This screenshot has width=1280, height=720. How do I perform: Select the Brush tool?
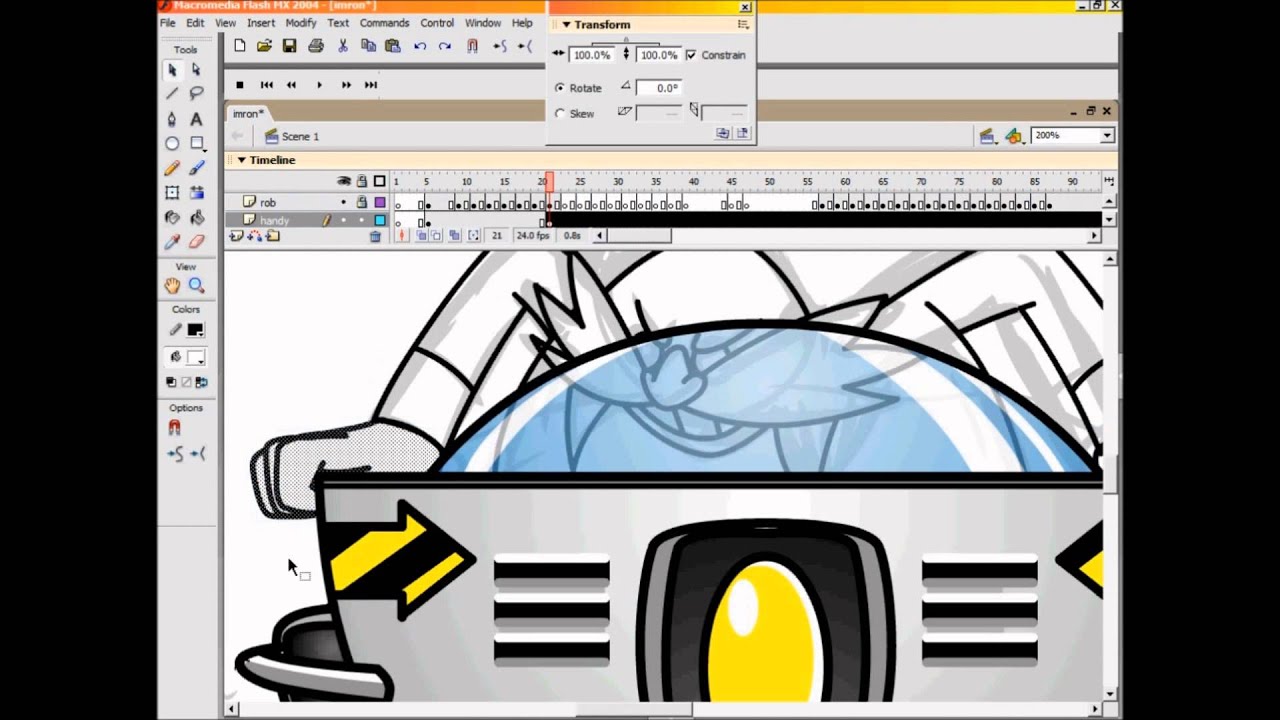(x=196, y=168)
